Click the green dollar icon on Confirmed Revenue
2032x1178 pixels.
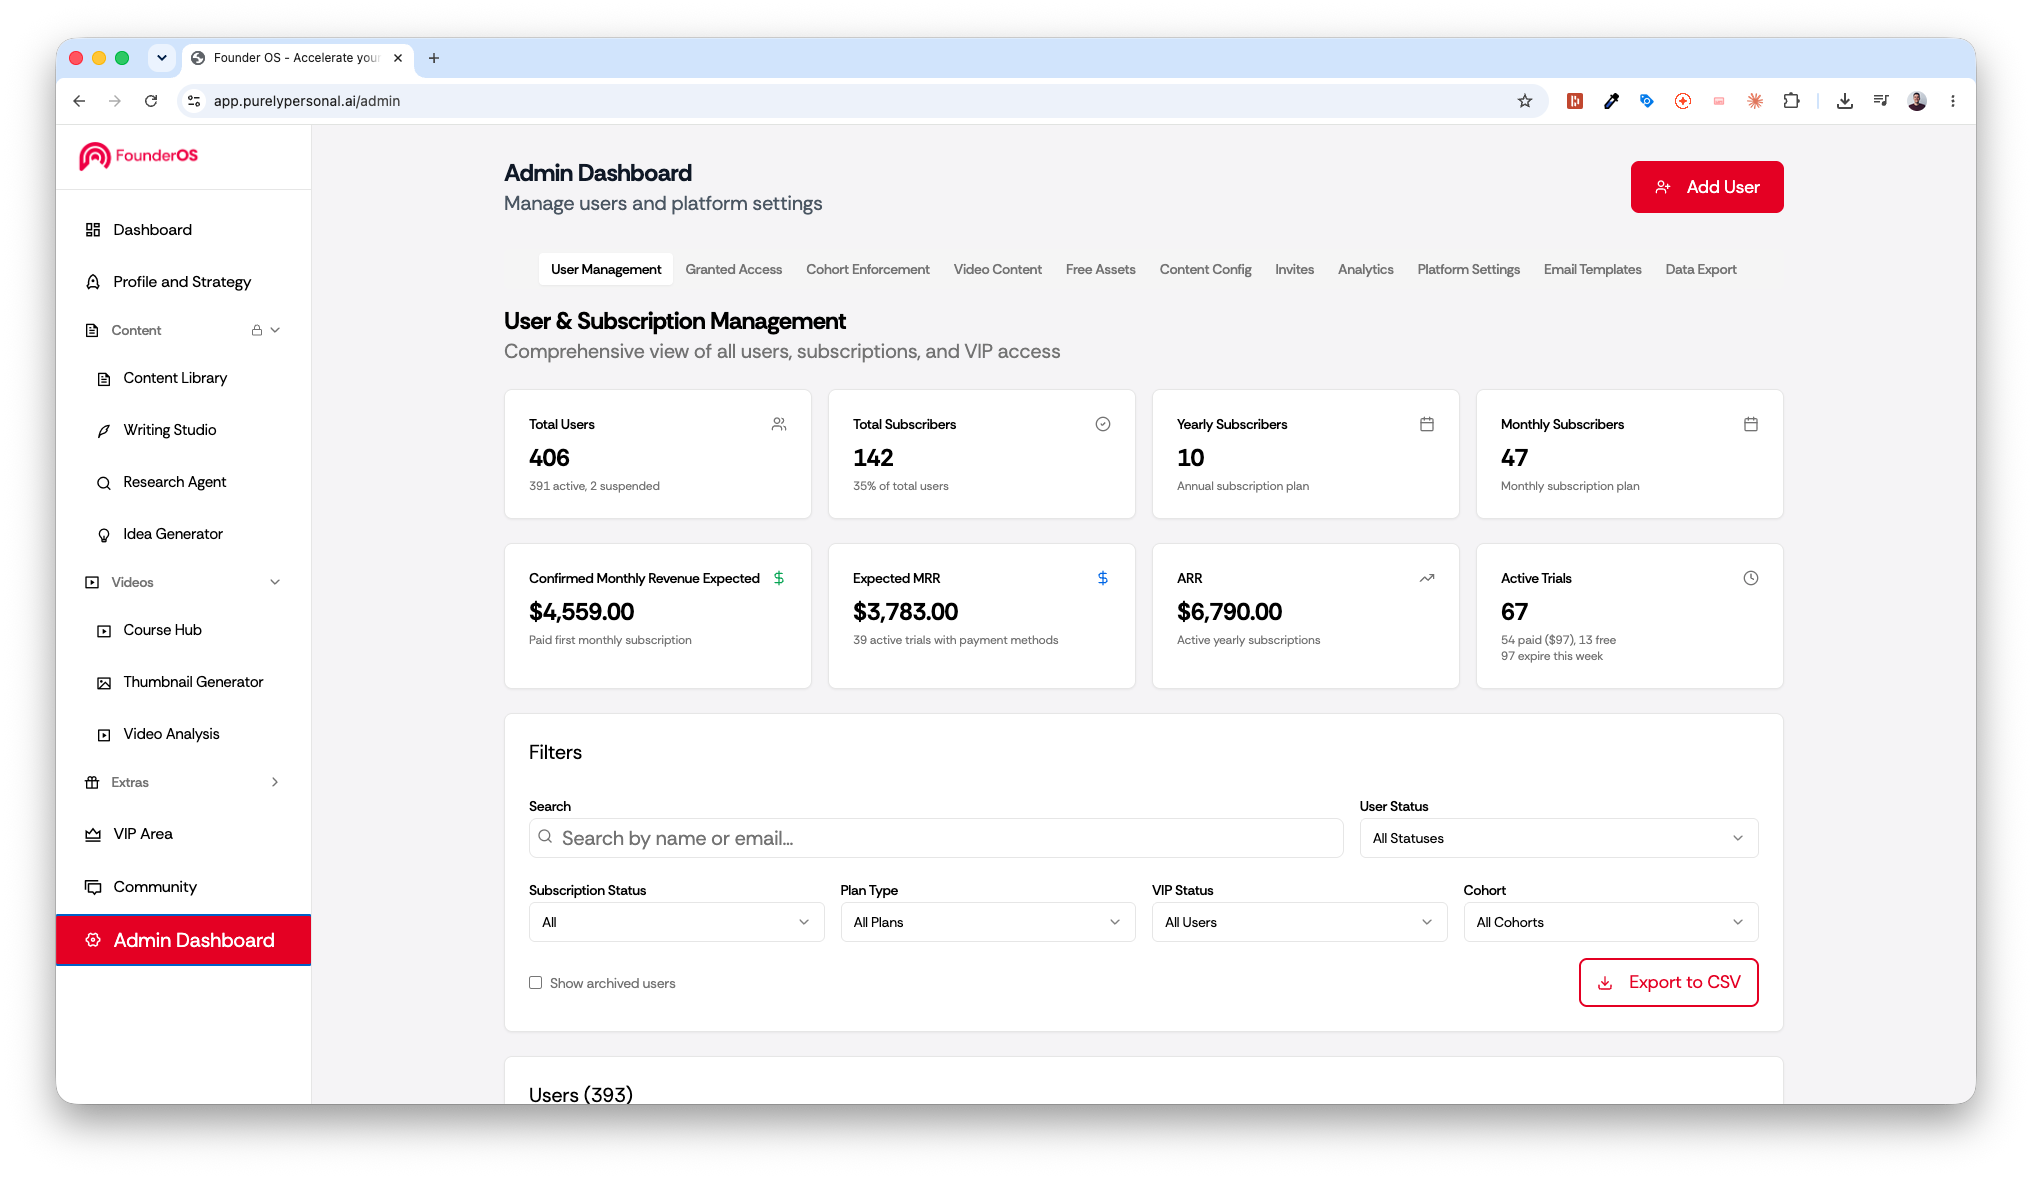[x=779, y=578]
